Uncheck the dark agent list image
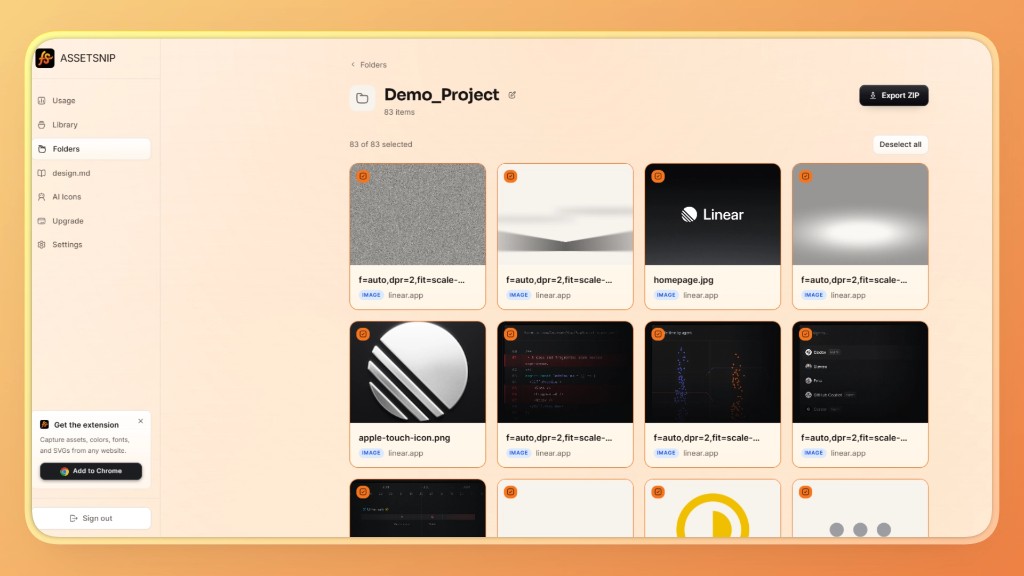The width and height of the screenshot is (1024, 576). [x=806, y=334]
